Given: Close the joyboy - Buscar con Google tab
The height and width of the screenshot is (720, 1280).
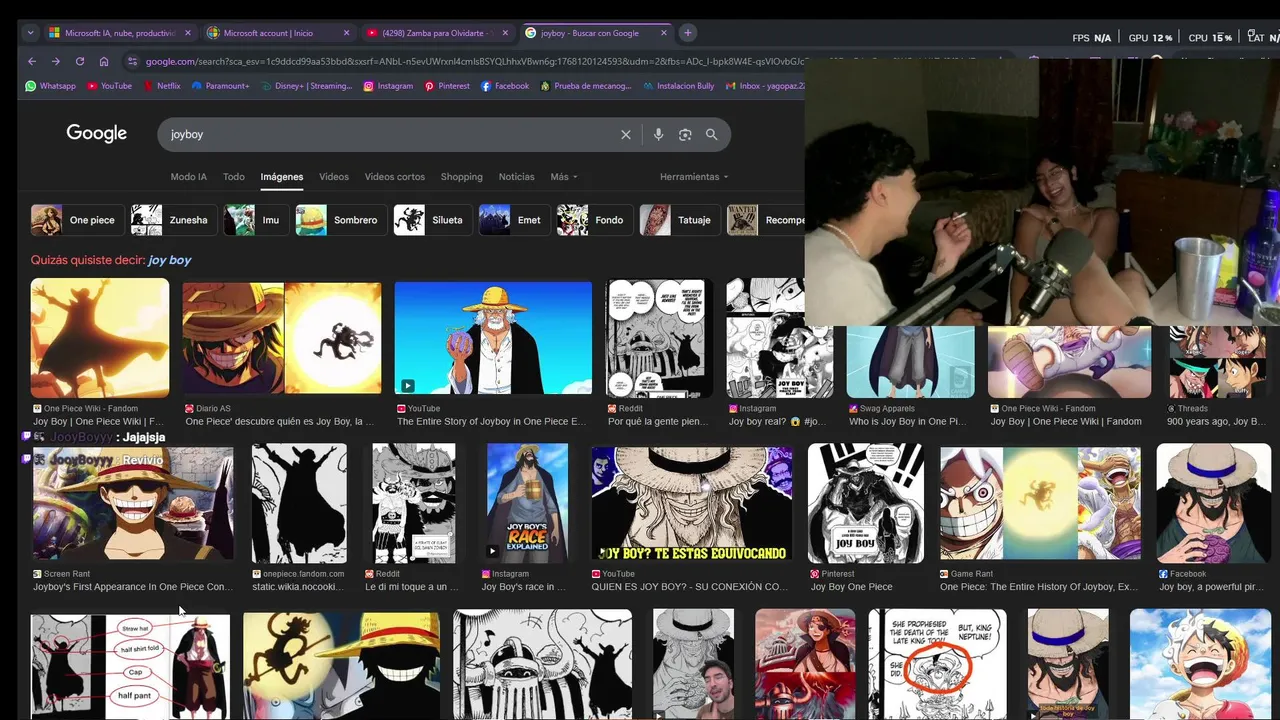Looking at the screenshot, I should [664, 33].
